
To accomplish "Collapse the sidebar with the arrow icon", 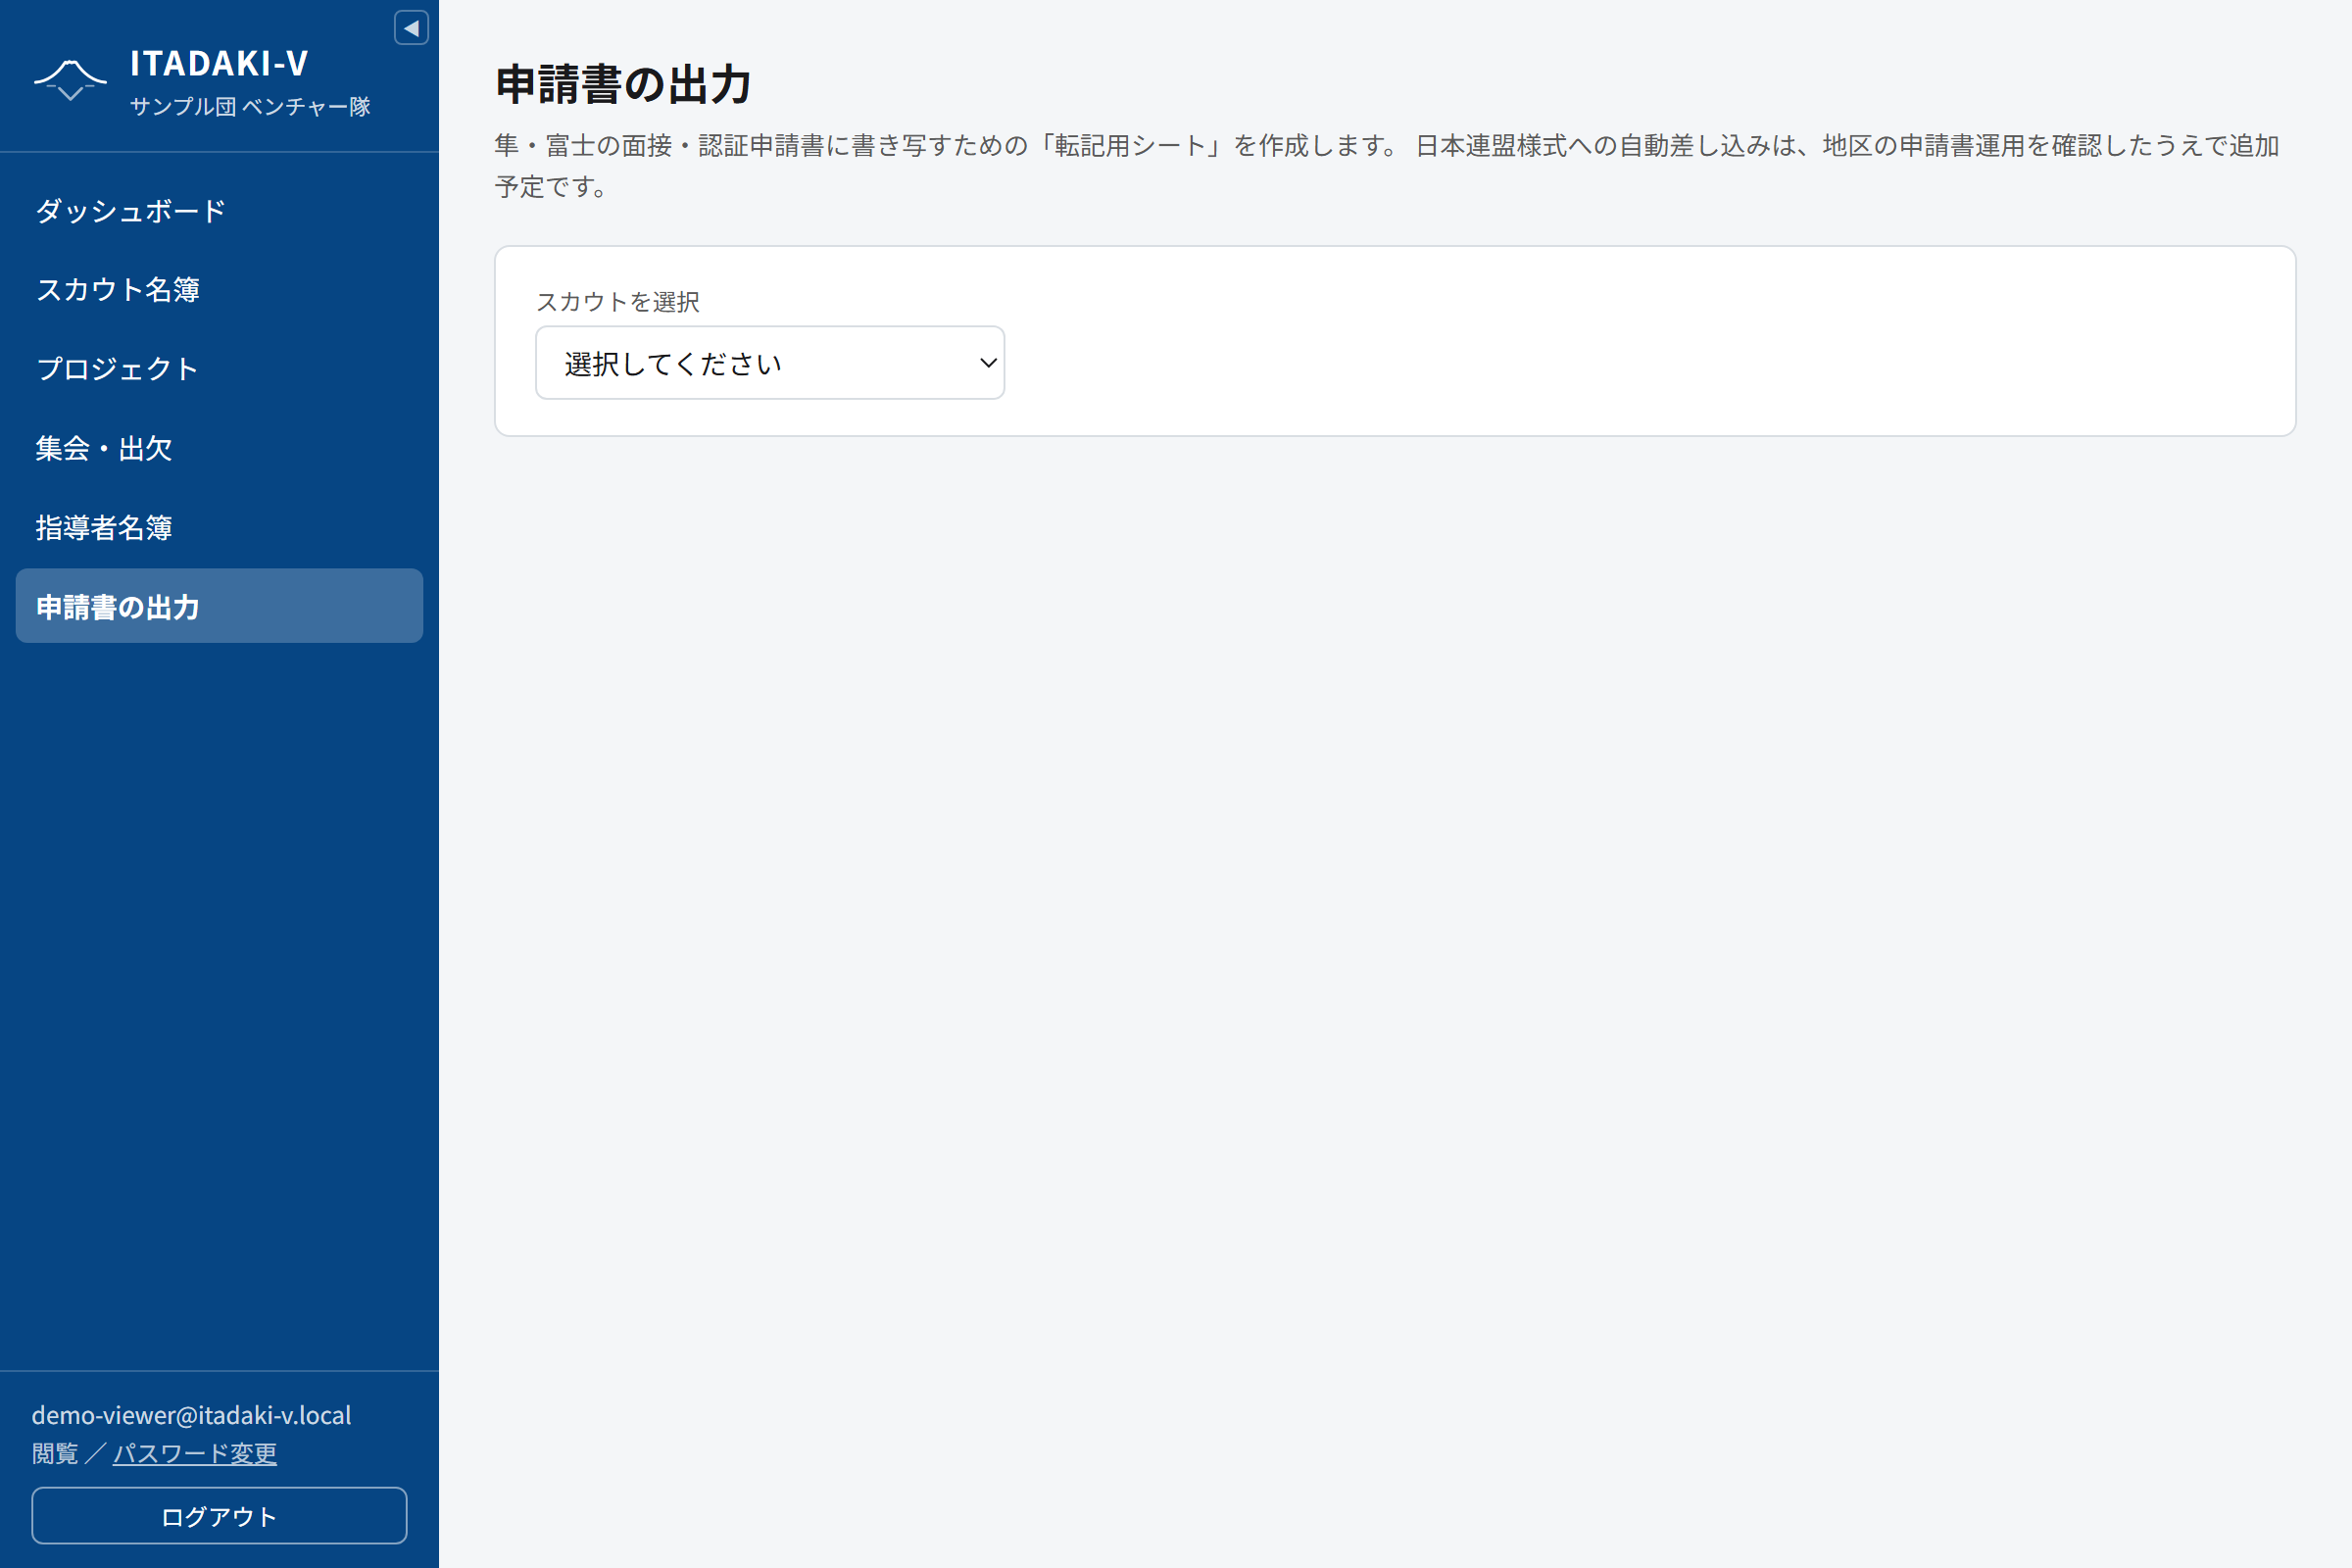I will click(411, 28).
